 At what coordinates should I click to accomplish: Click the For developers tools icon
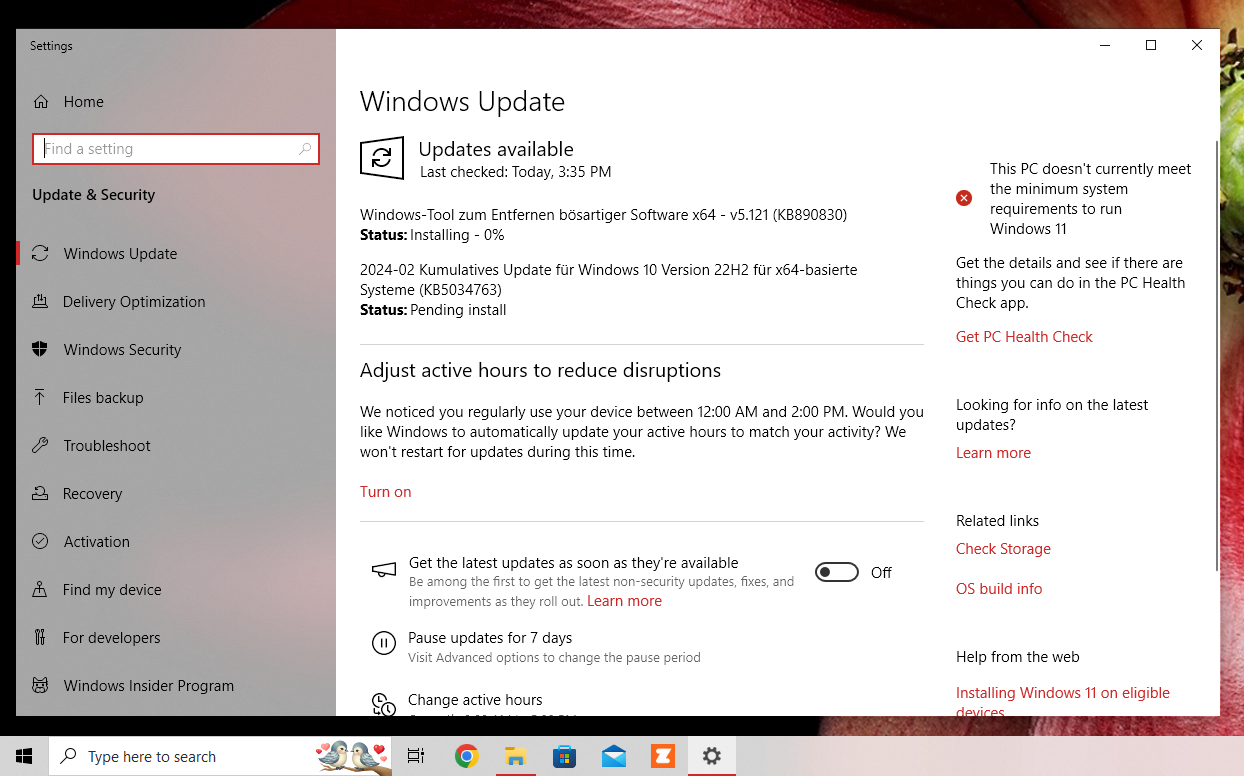pos(40,638)
